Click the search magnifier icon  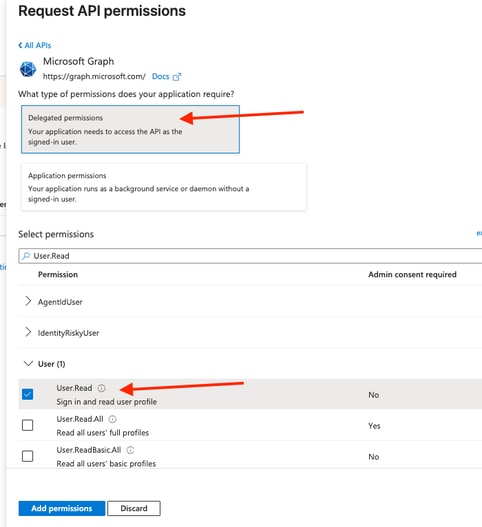26,256
